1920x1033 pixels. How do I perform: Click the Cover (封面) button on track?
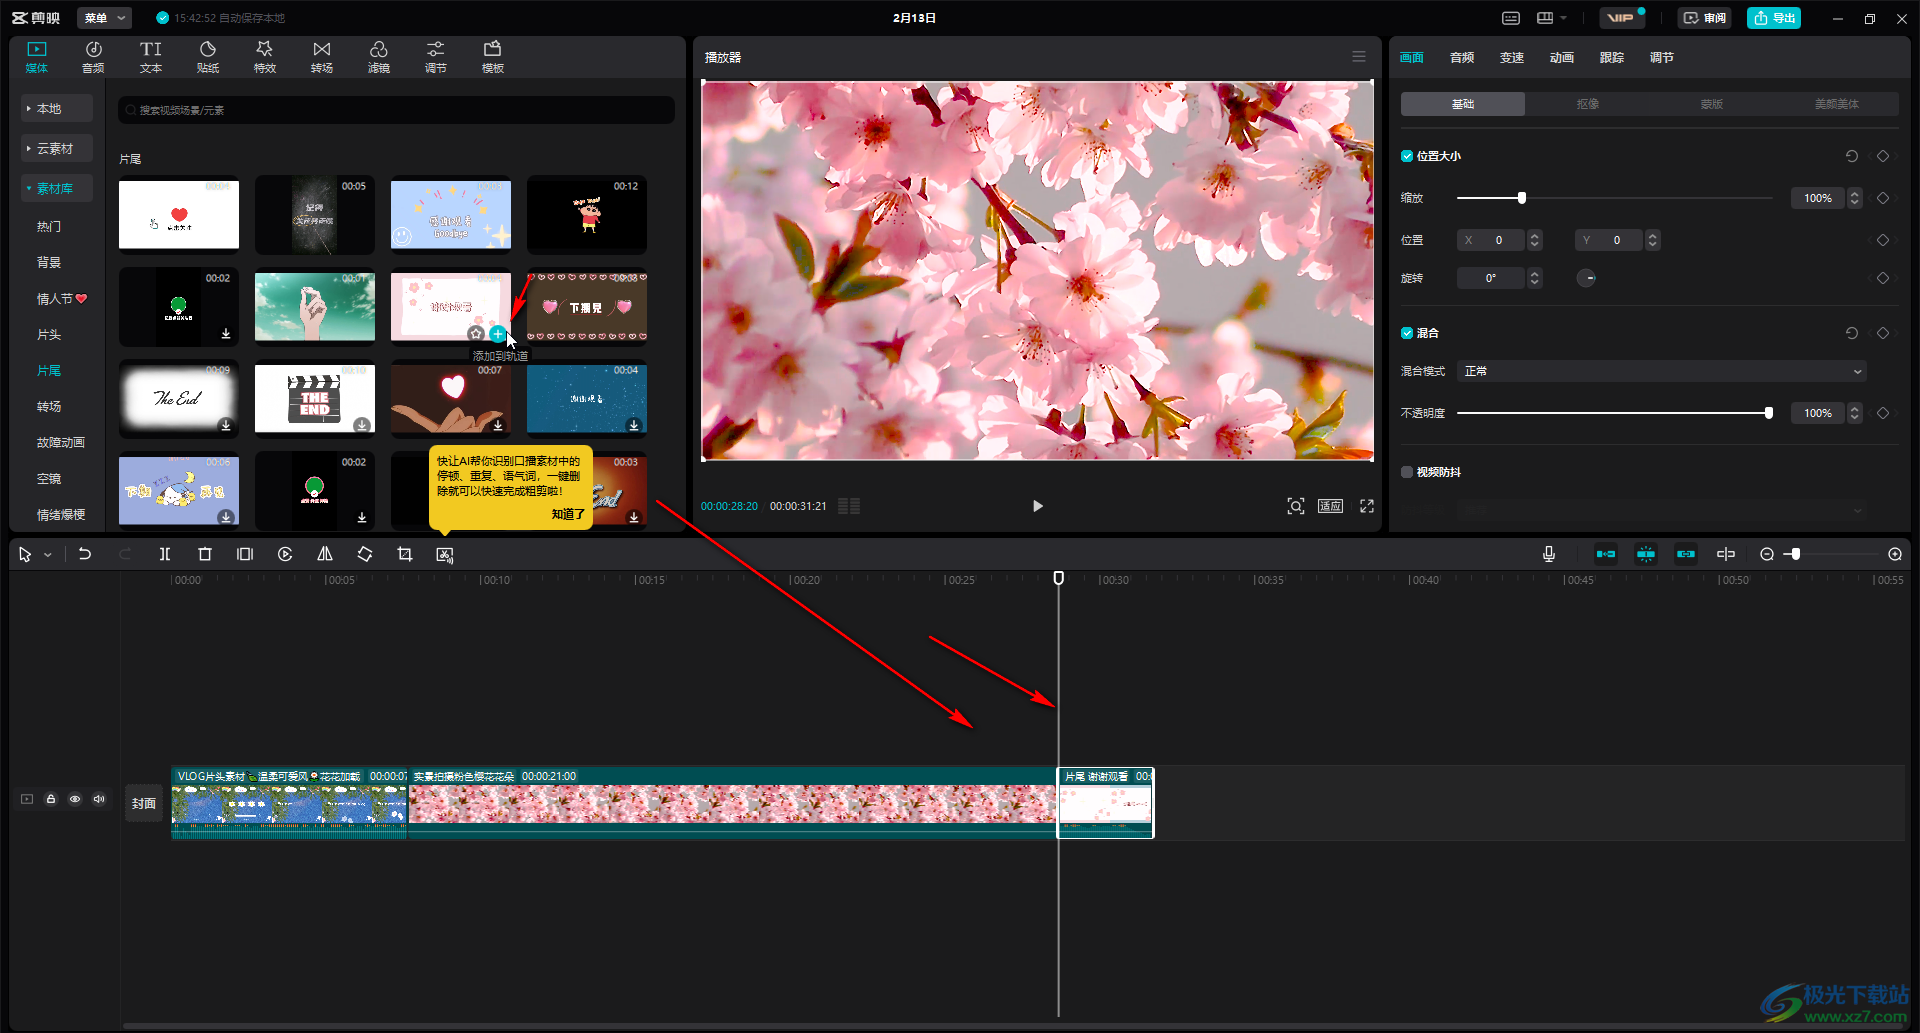pyautogui.click(x=144, y=803)
